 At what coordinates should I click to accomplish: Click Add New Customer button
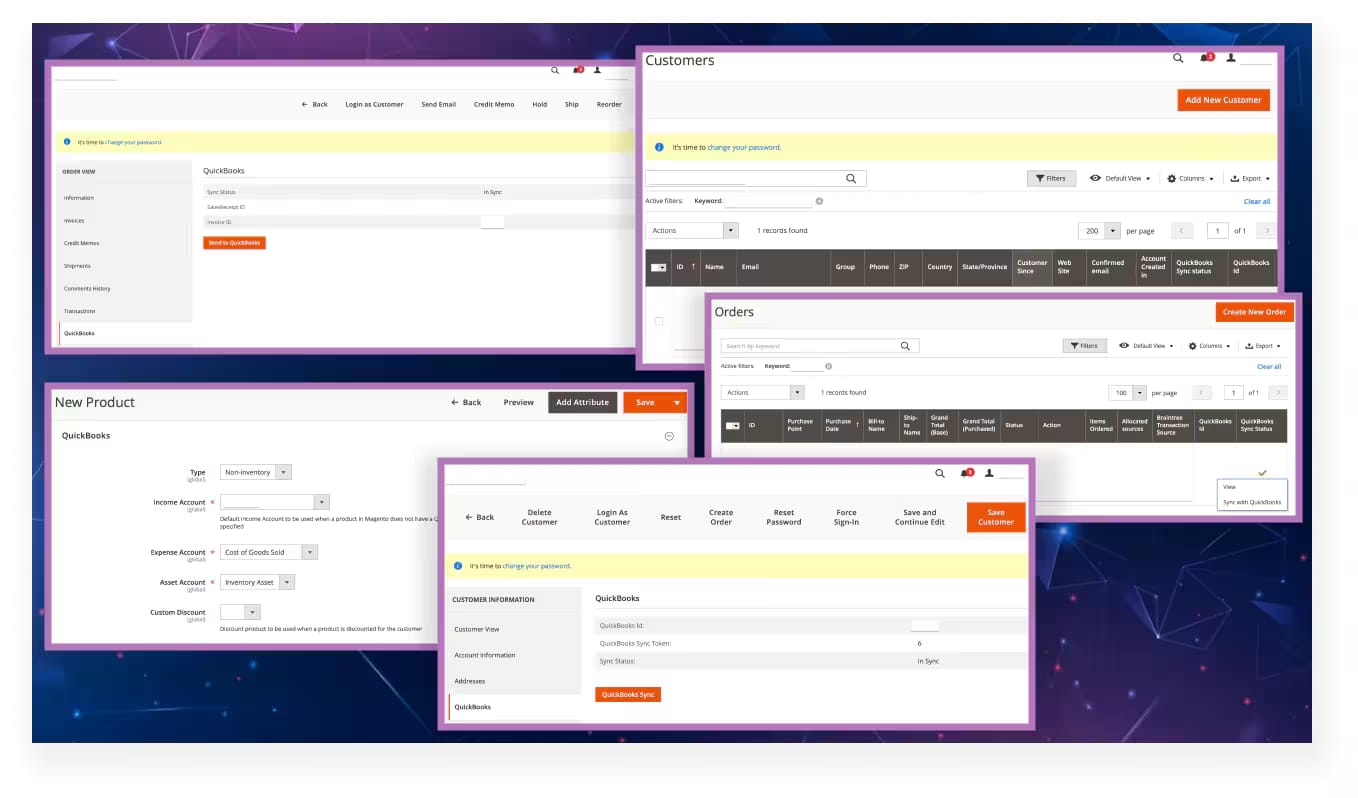pos(1223,100)
